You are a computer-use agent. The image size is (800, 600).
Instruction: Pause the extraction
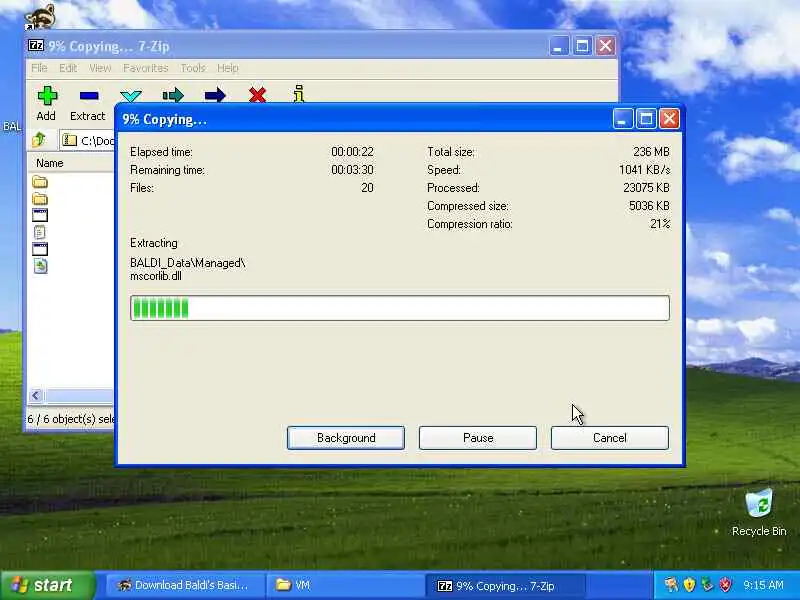click(x=478, y=438)
